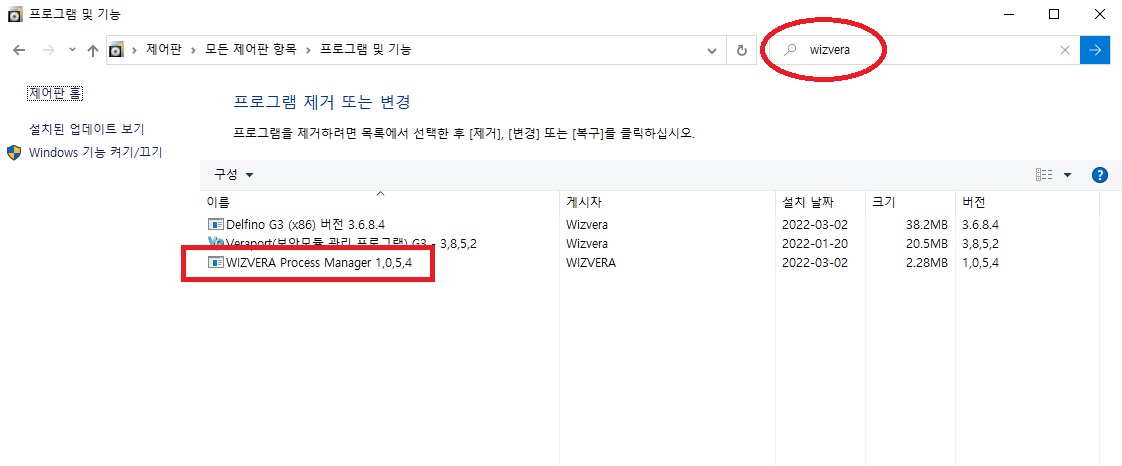Image resolution: width=1122 pixels, height=466 pixels.
Task: Click 프로그램 및 기능 breadcrumb
Action: [365, 50]
